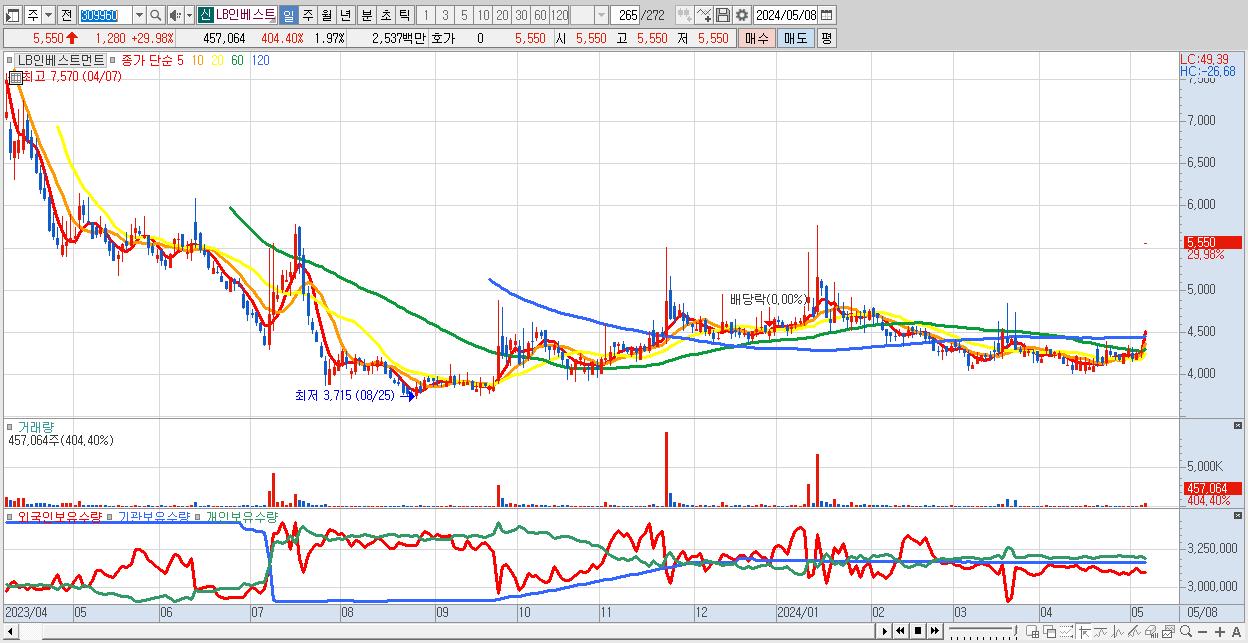Open the 주 dropdown arrow at top left
The width and height of the screenshot is (1248, 643).
[x=48, y=15]
